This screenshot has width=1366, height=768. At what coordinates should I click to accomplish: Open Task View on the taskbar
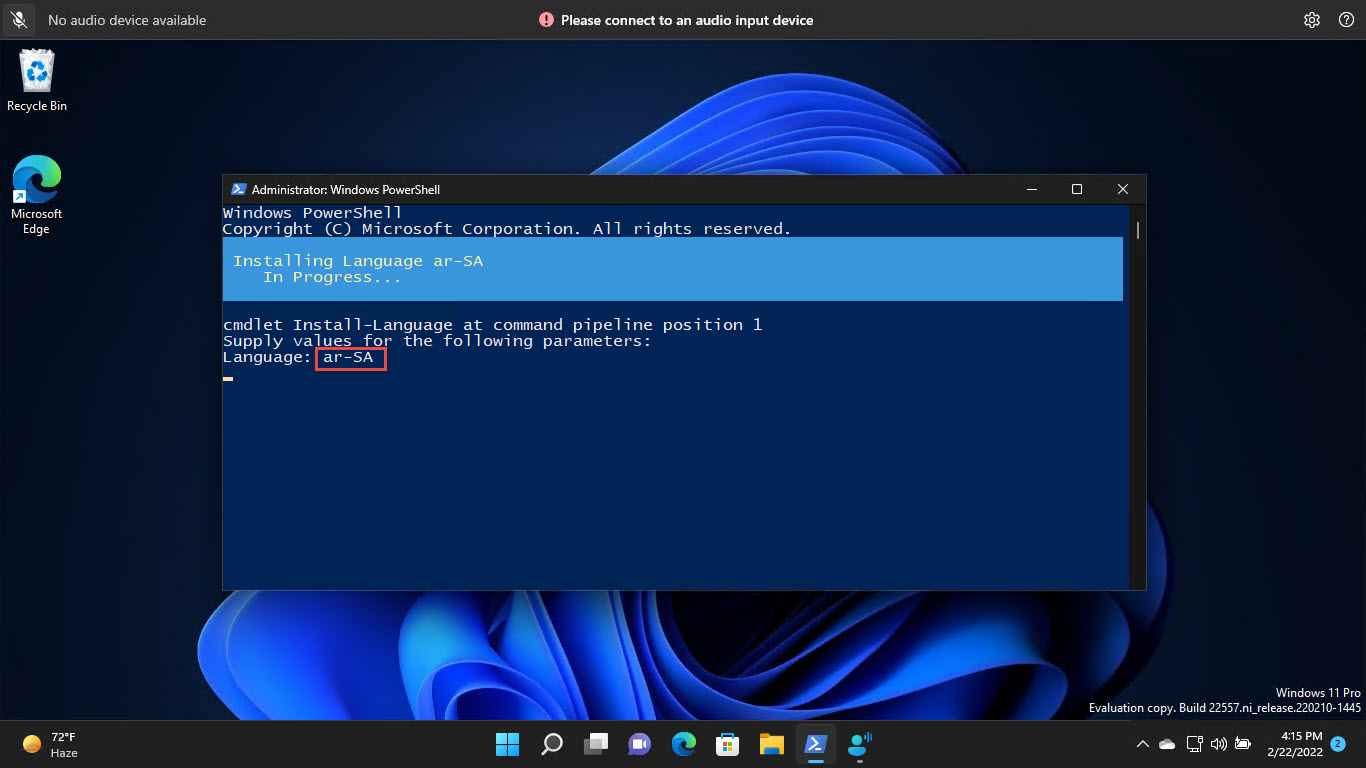(596, 744)
